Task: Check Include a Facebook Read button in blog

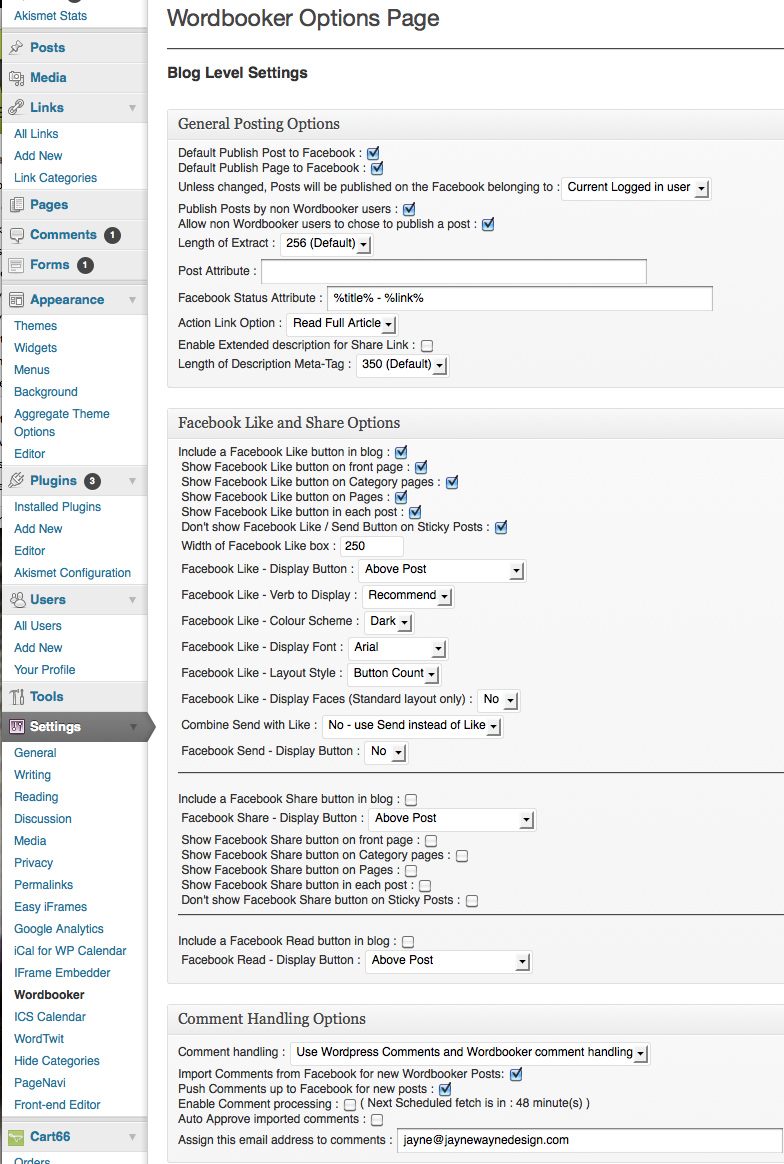Action: tap(408, 942)
